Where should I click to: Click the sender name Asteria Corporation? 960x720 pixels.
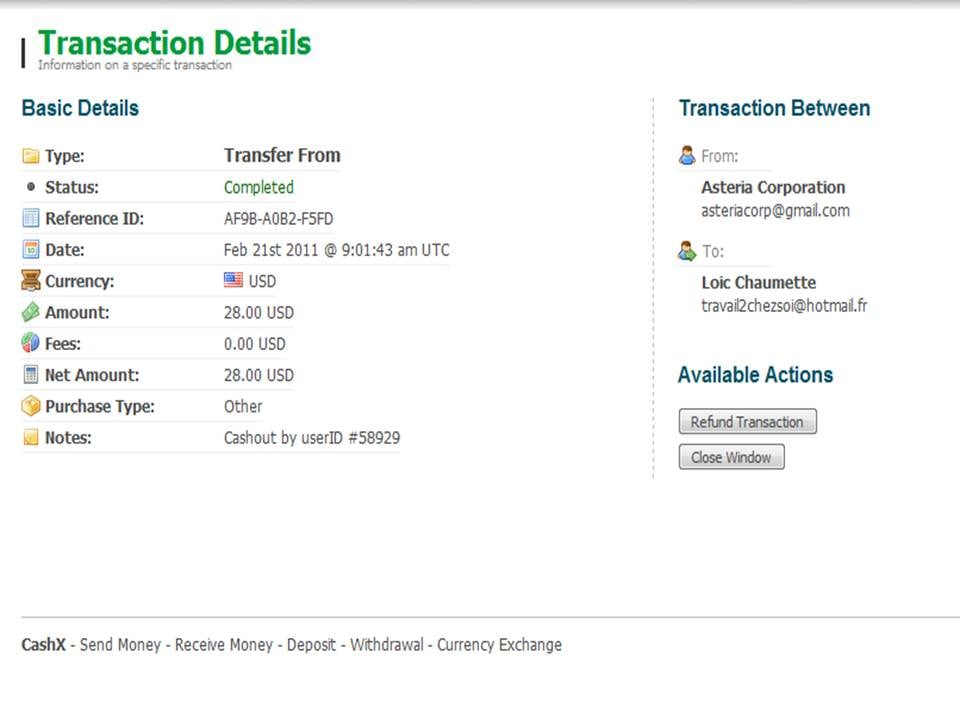[x=773, y=187]
